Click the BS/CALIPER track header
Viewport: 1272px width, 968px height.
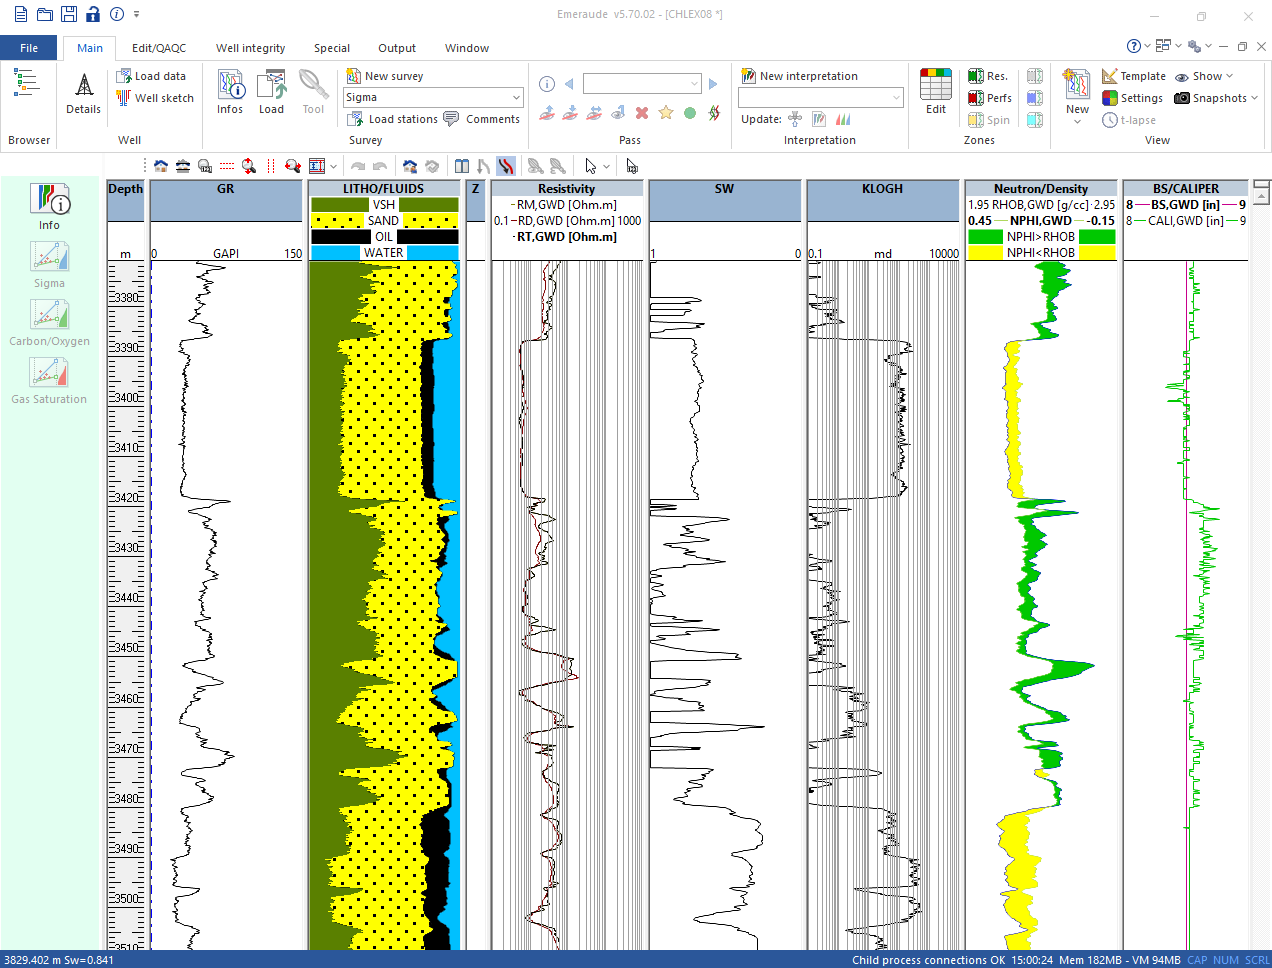coord(1186,188)
